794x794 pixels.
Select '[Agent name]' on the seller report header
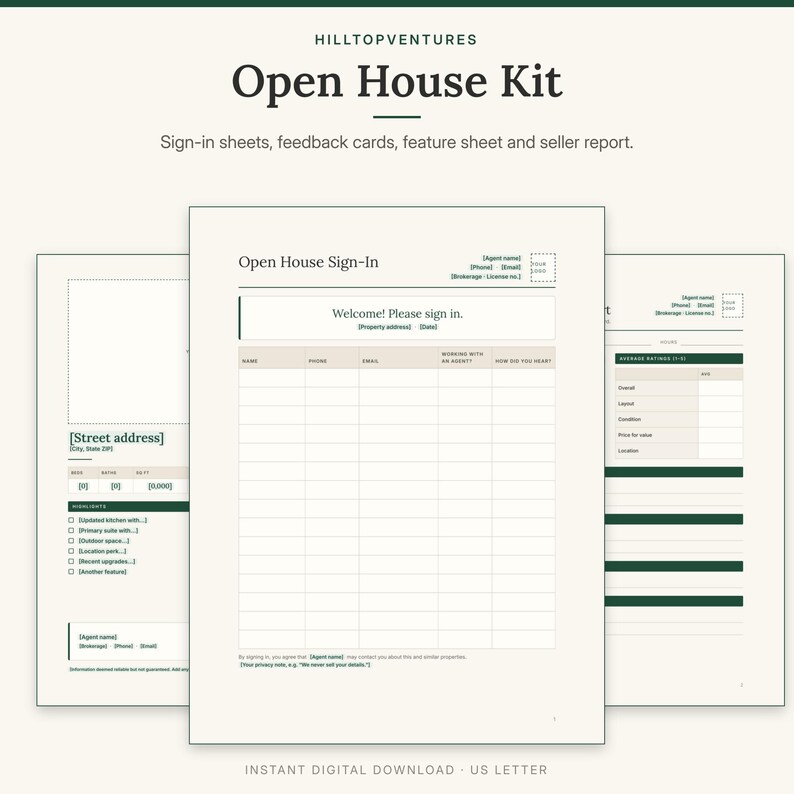[698, 298]
